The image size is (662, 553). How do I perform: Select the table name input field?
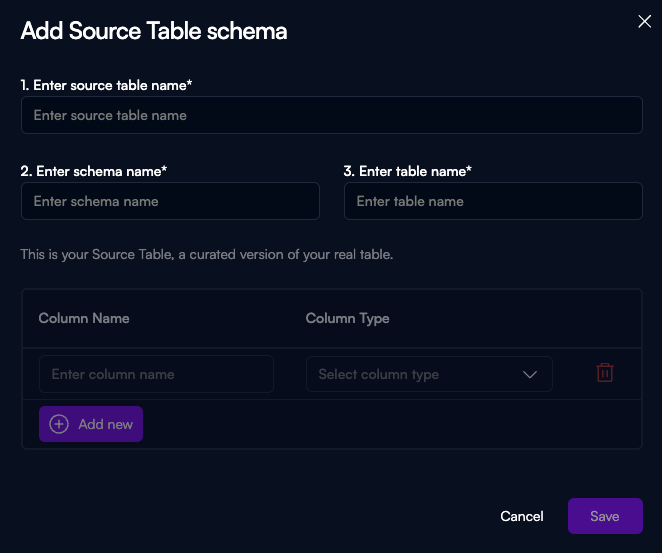pyautogui.click(x=493, y=201)
